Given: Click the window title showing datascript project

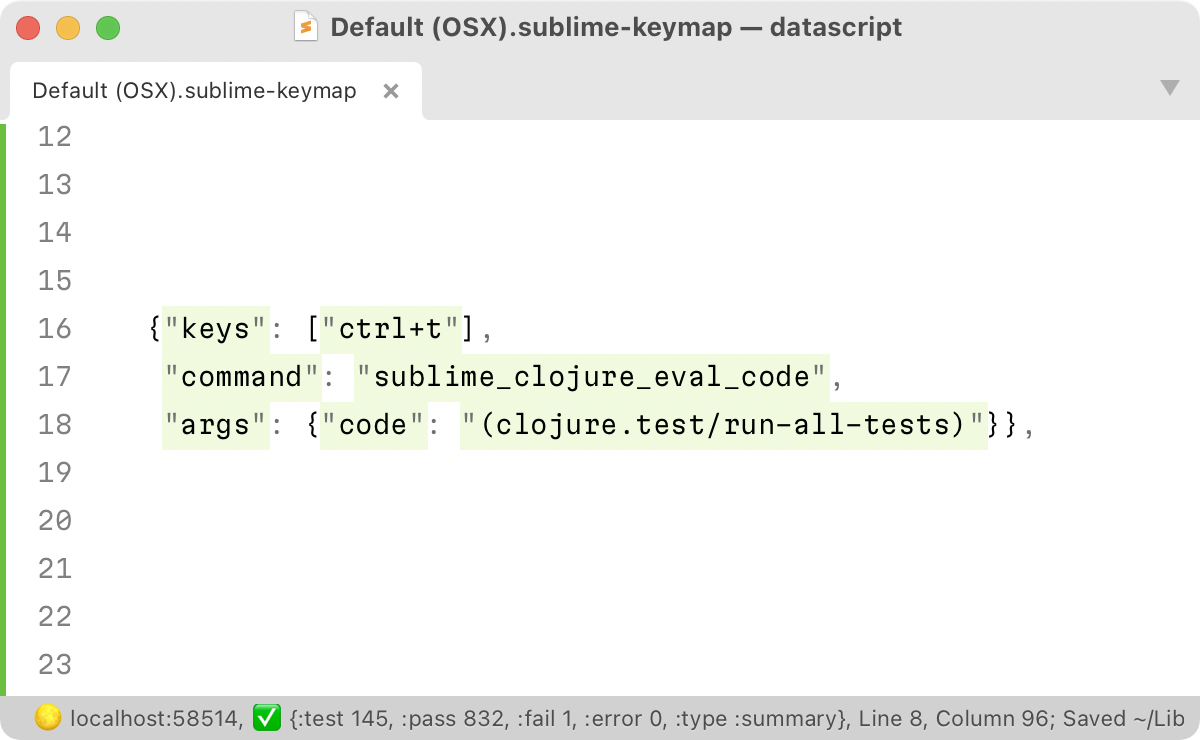Looking at the screenshot, I should coord(617,27).
